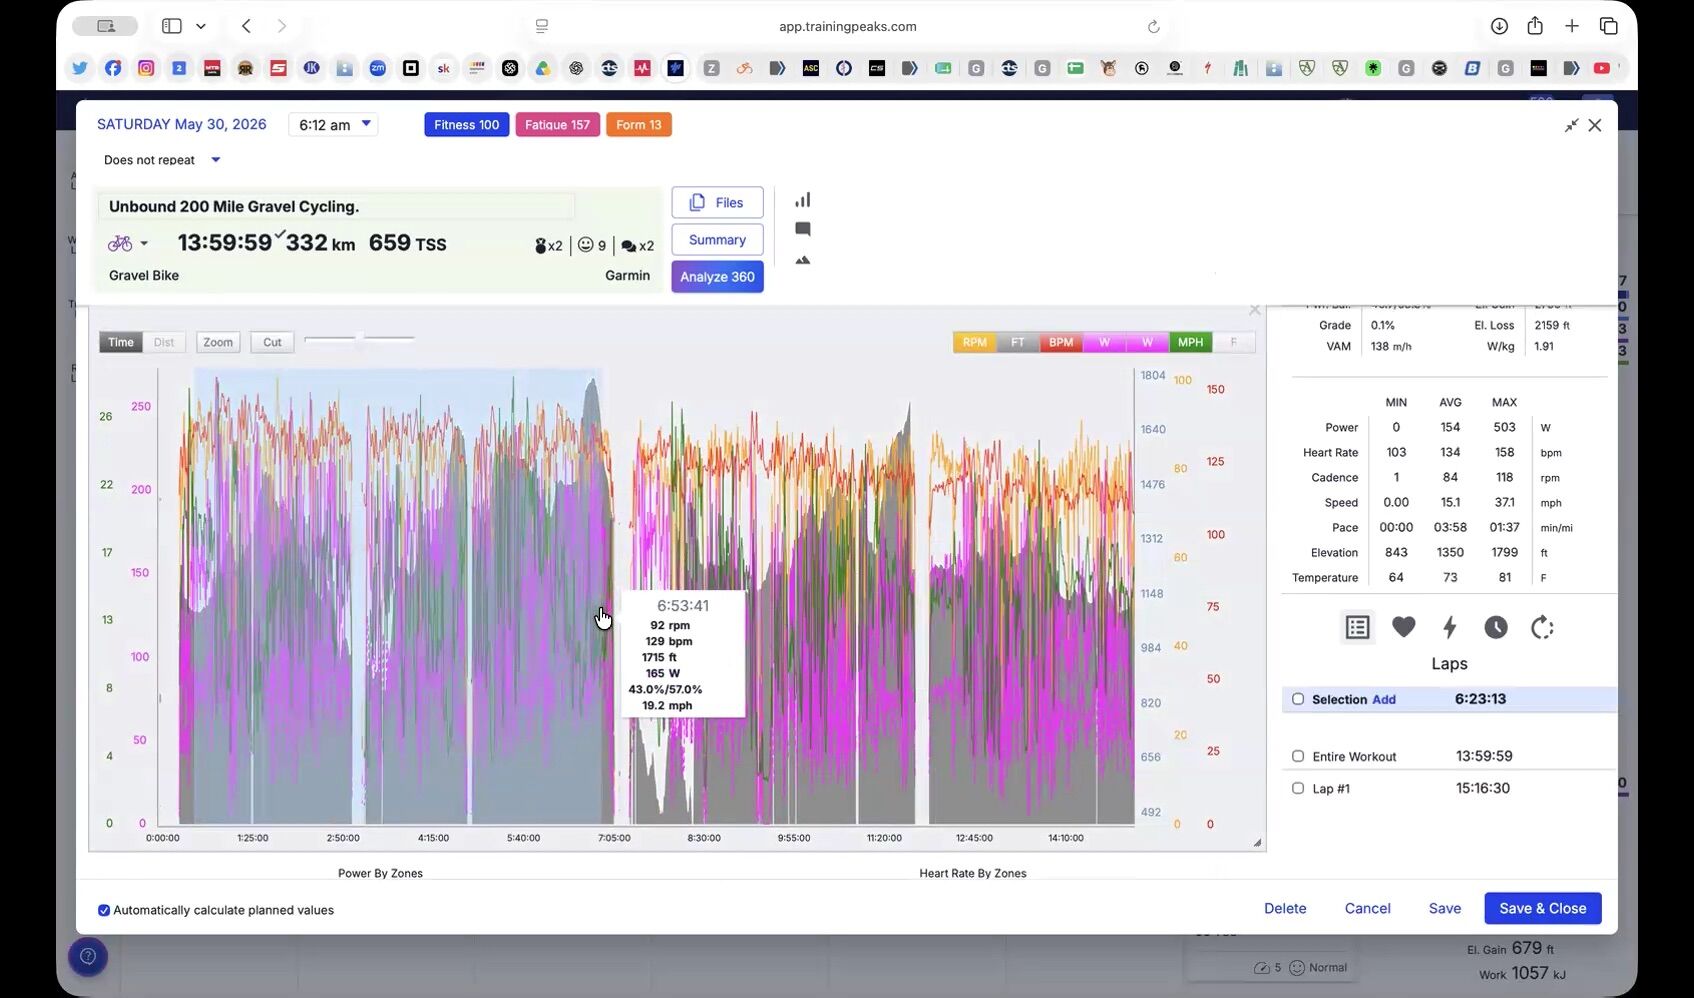Check the Entire Workout checkbox
Viewport: 1694px width, 998px height.
[x=1298, y=756]
